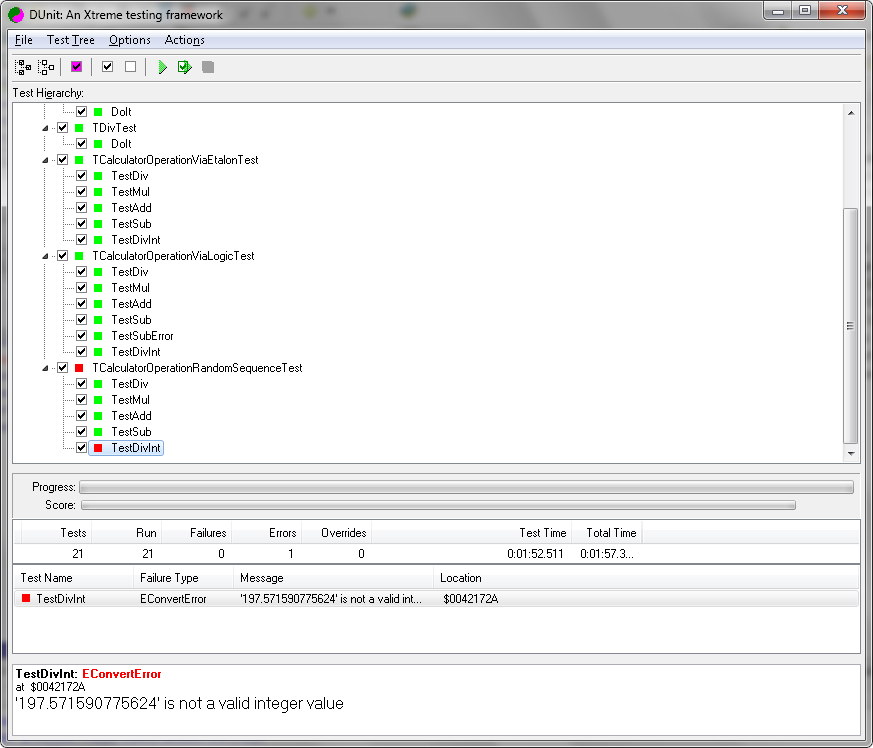The height and width of the screenshot is (748, 873).
Task: Uncheck the TestDivInt failing test checkbox
Action: [x=81, y=448]
